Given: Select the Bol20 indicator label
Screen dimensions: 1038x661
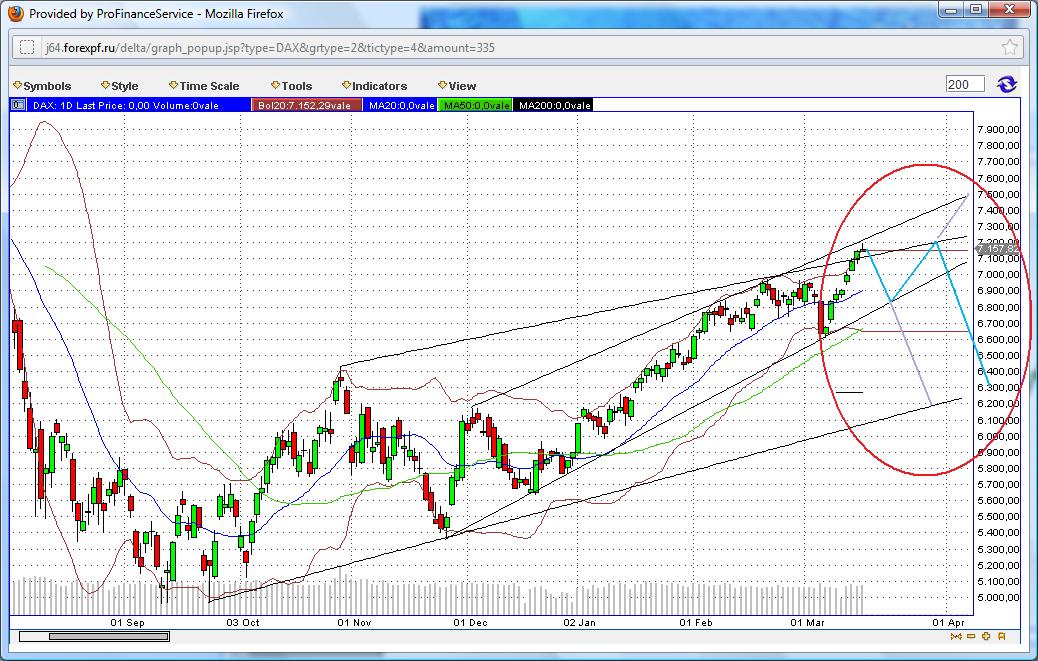Looking at the screenshot, I should 307,105.
